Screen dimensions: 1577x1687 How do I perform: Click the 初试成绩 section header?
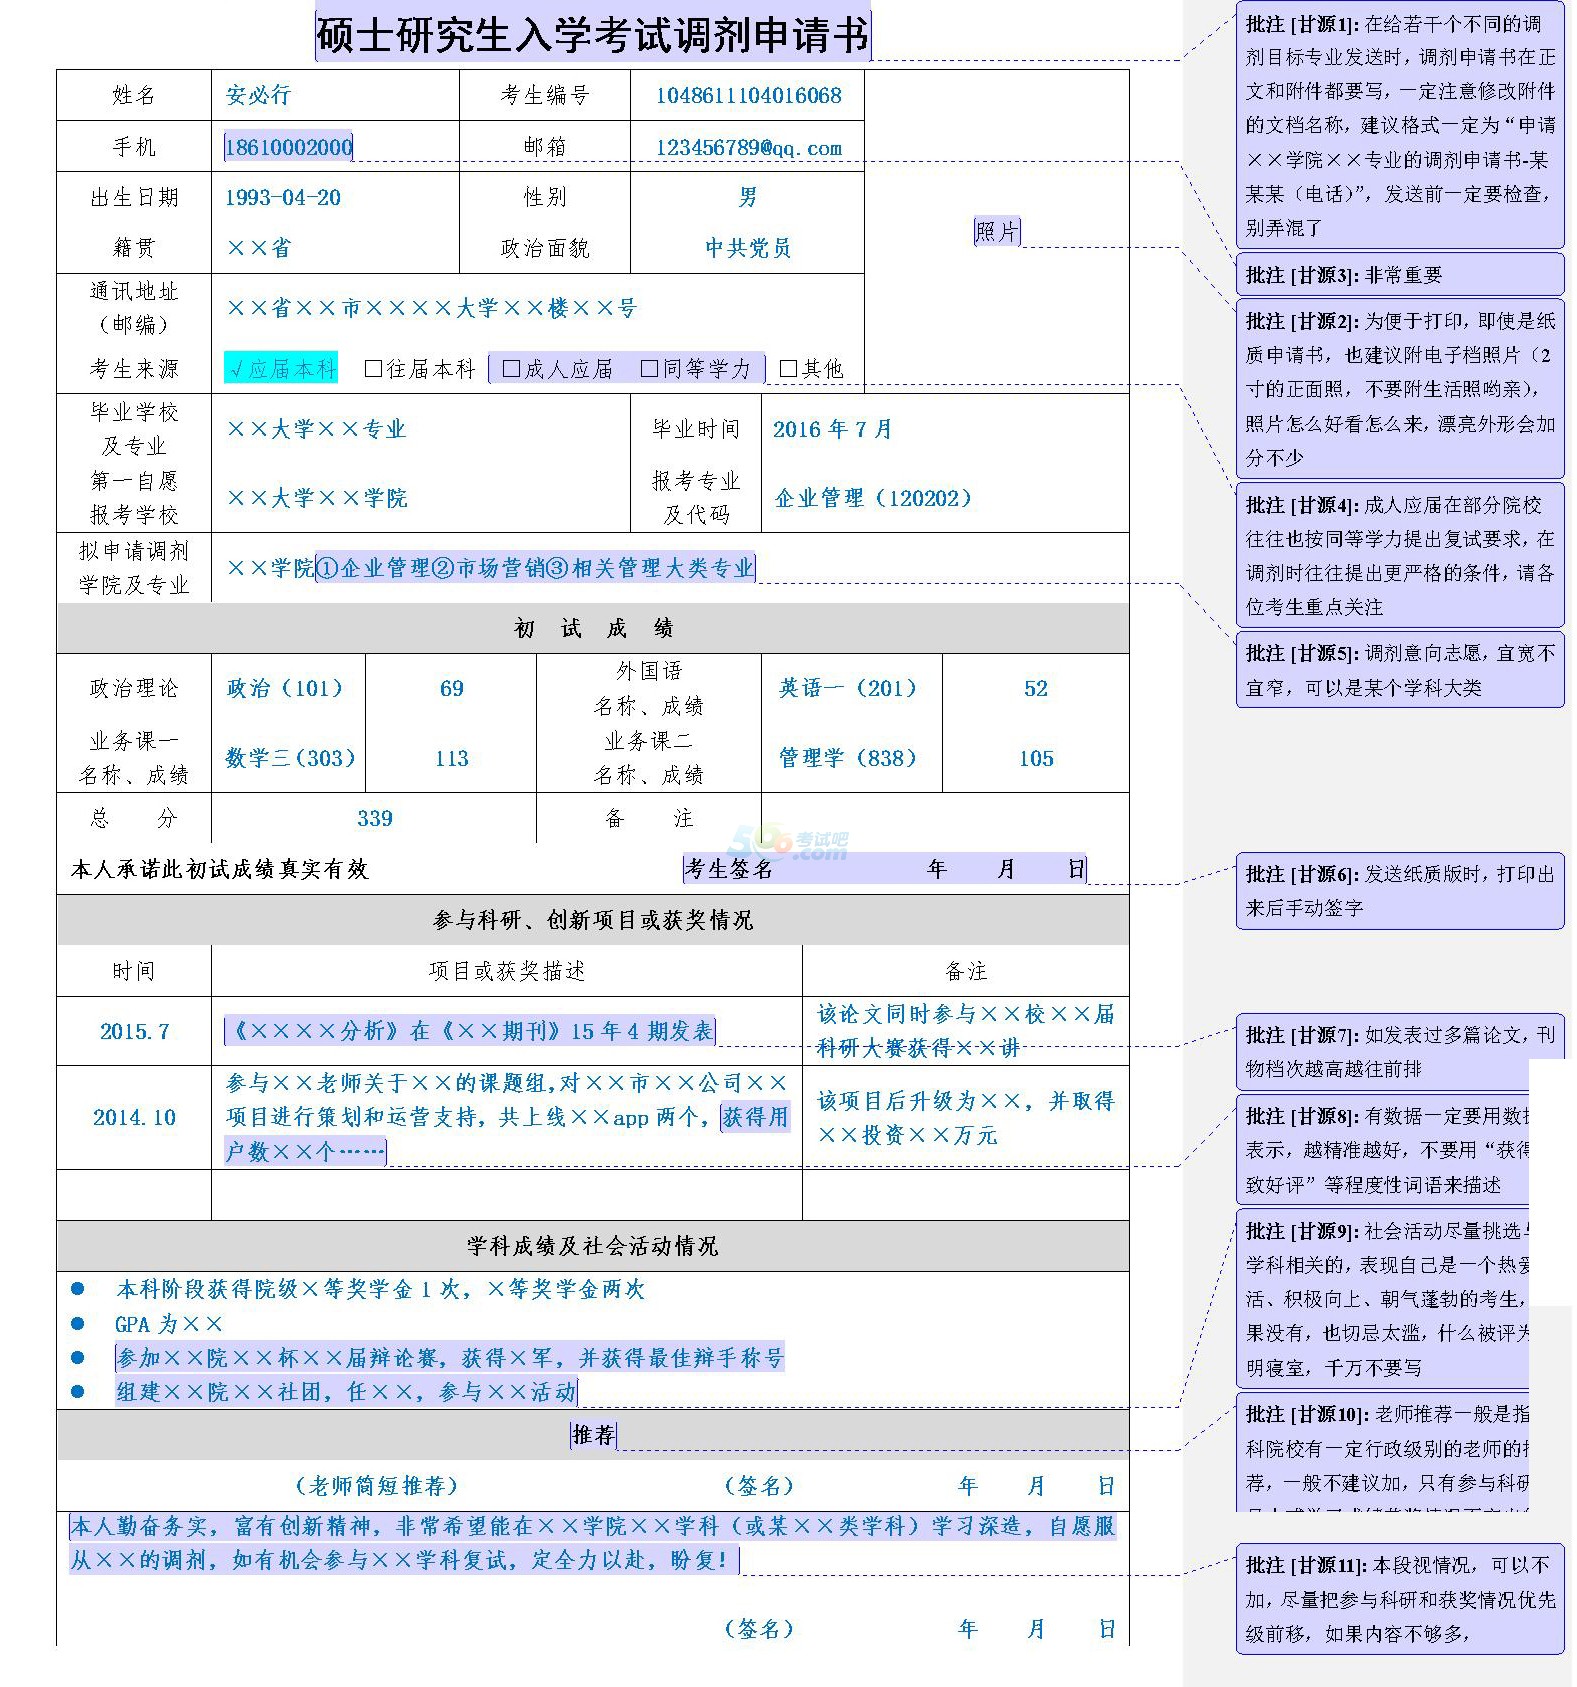[593, 628]
